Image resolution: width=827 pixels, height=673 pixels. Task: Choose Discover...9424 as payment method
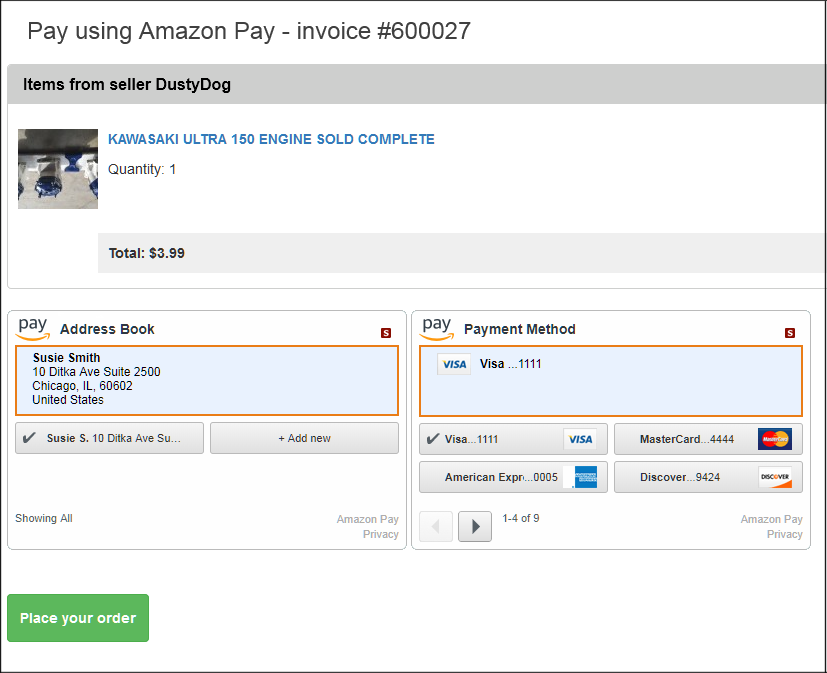pos(708,477)
